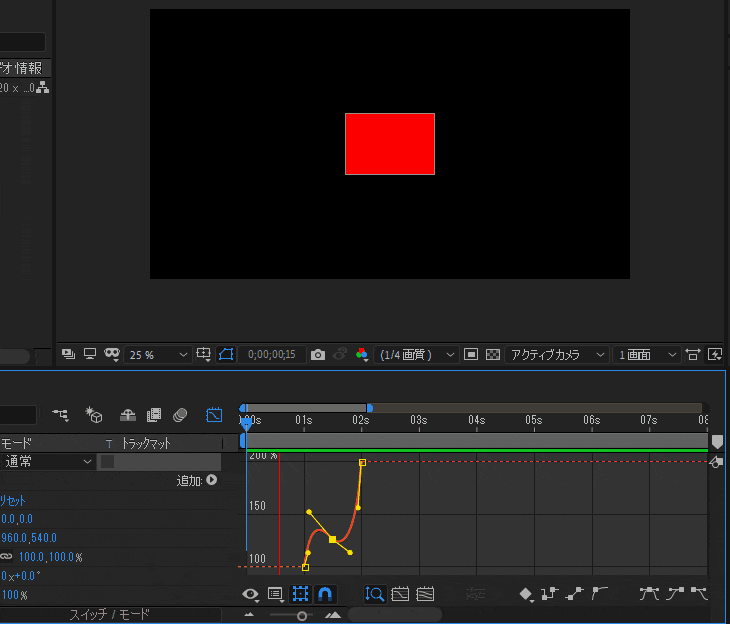Click the bottom keyframe at 100%
This screenshot has width=730, height=624.
(305, 567)
